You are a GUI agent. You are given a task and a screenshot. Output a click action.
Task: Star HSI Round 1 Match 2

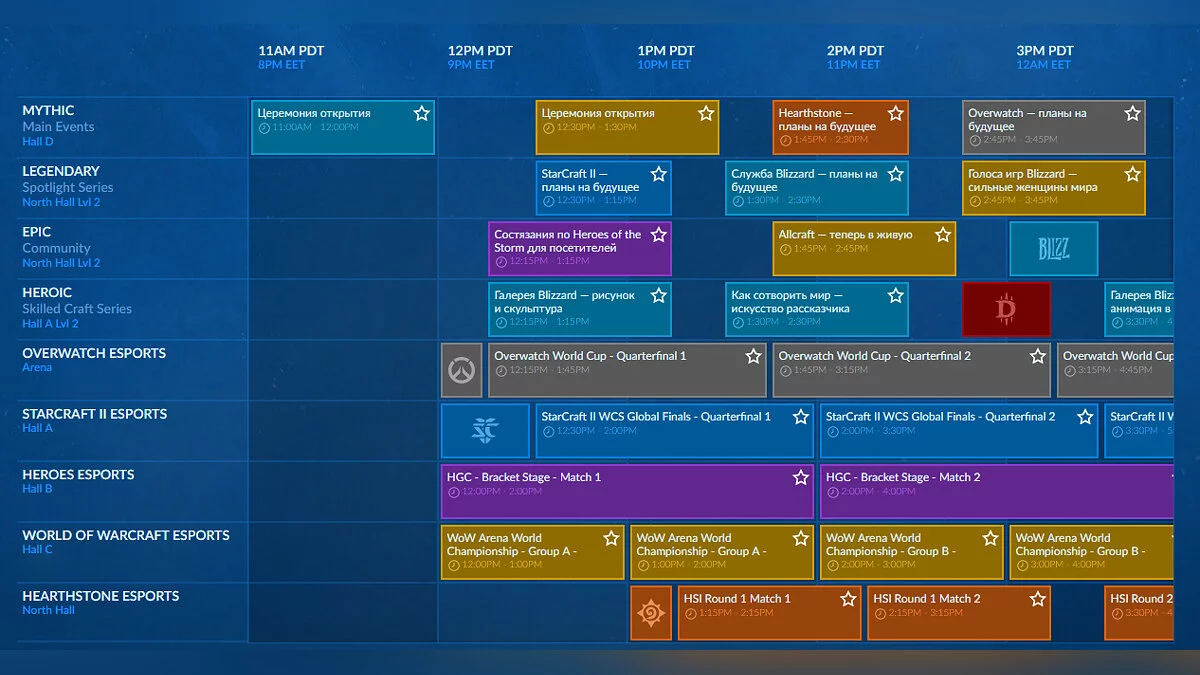point(1038,599)
